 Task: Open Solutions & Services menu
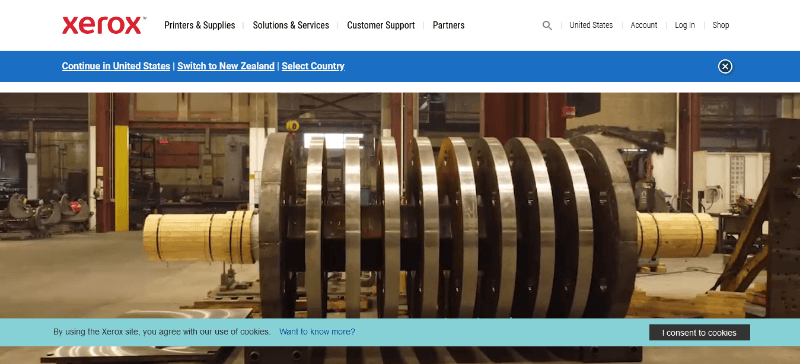(x=291, y=25)
